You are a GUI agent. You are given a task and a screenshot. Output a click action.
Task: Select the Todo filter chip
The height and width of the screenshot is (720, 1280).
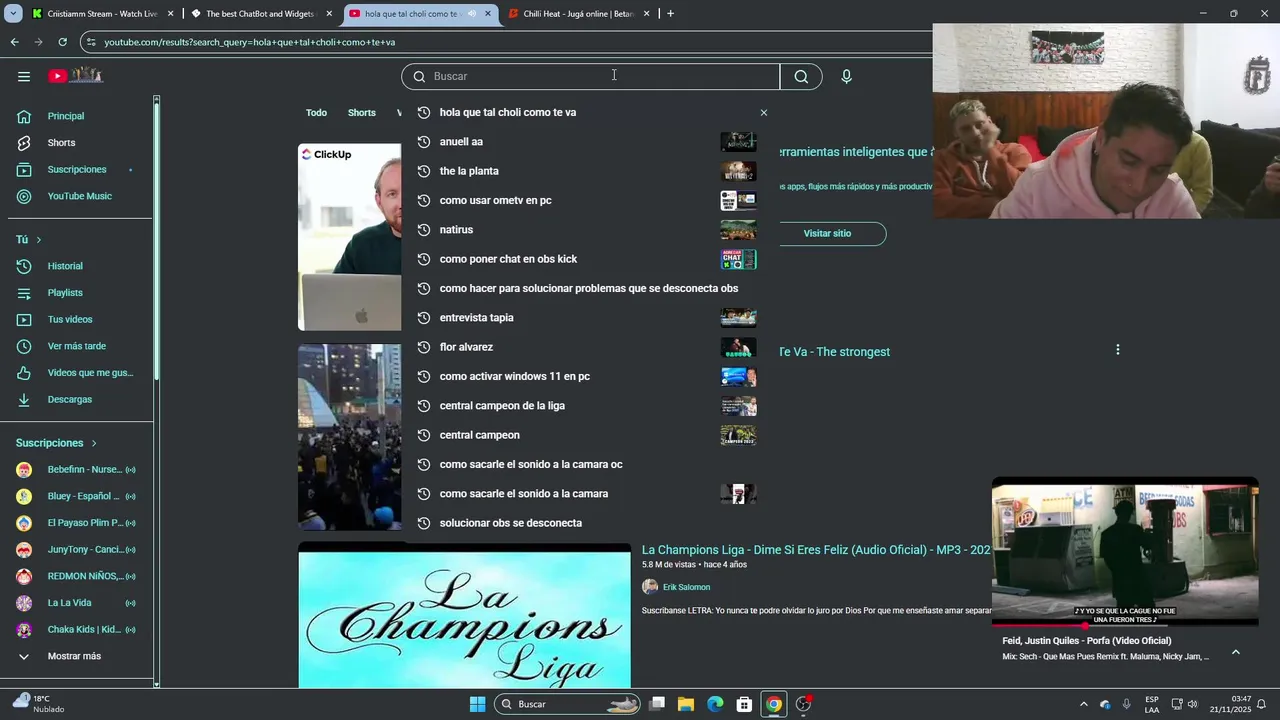[316, 113]
